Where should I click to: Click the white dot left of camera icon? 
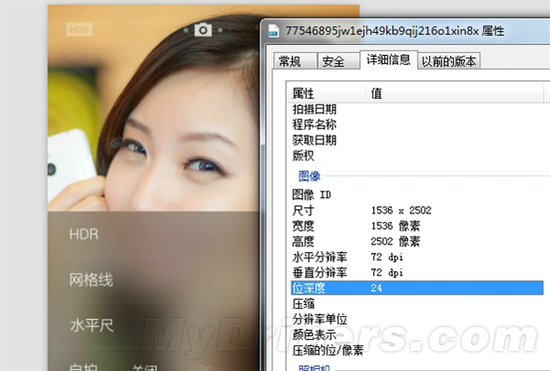pyautogui.click(x=186, y=30)
